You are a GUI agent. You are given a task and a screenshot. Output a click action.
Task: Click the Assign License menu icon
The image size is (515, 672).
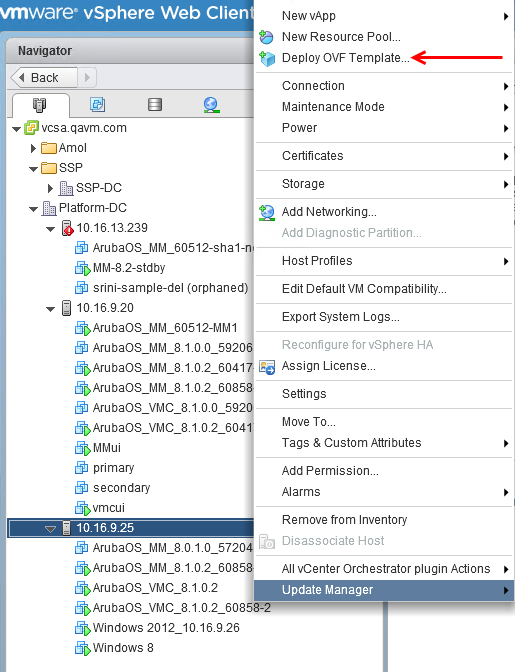click(x=267, y=367)
